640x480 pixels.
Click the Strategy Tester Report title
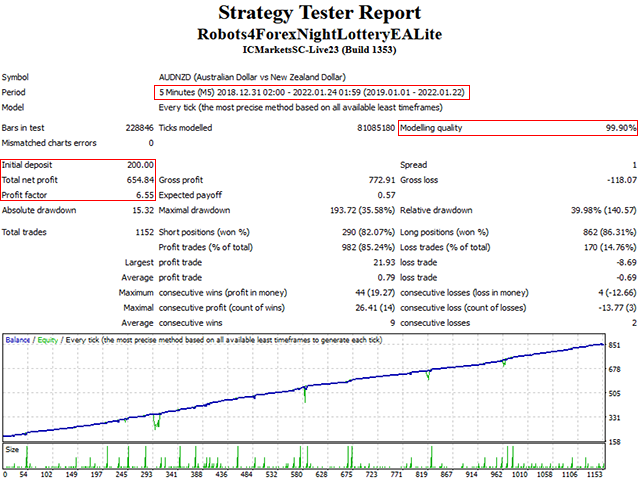click(x=319, y=14)
